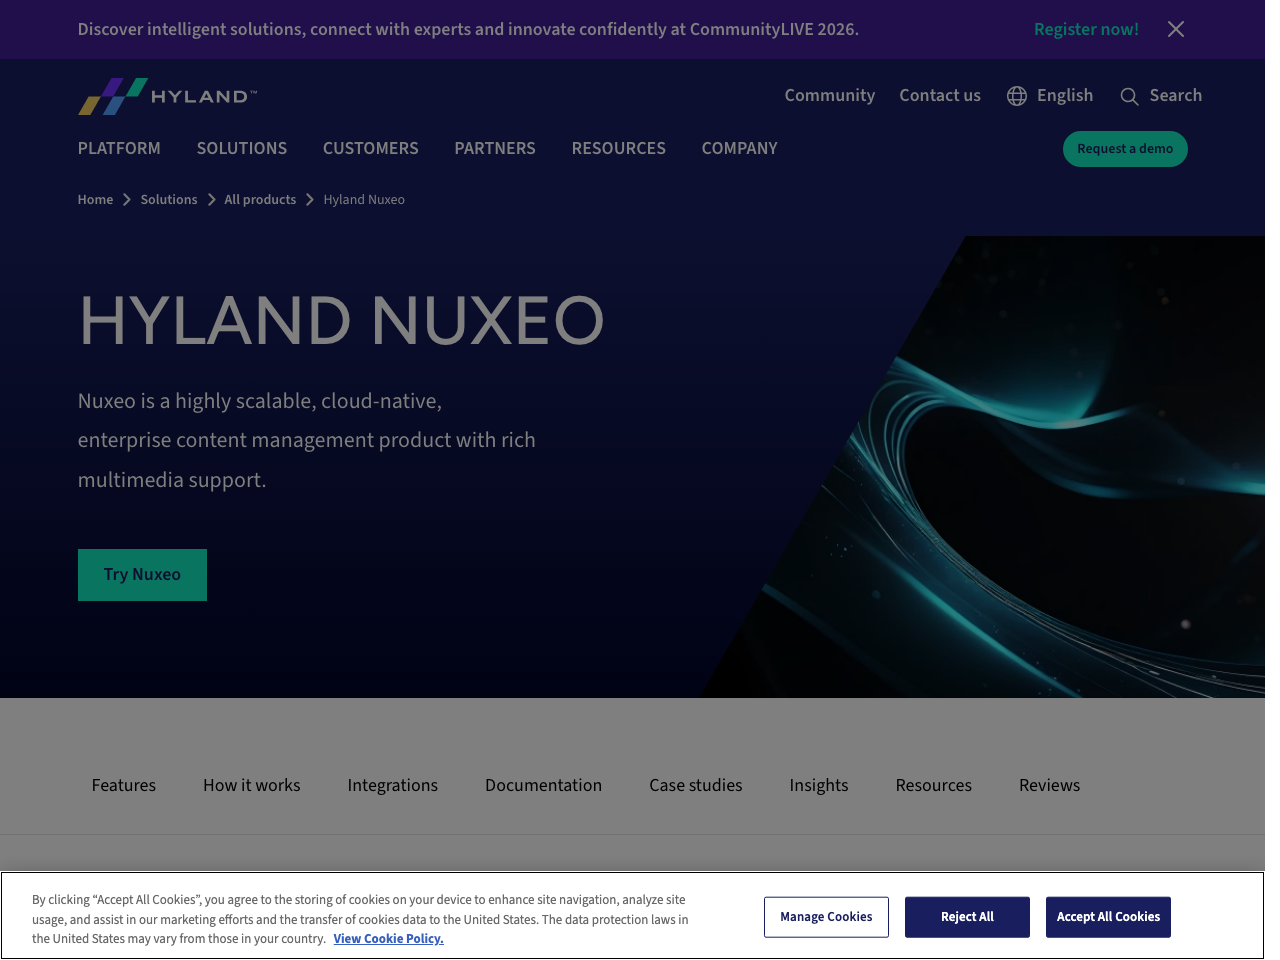Select the Case studies section
This screenshot has height=960, width=1280.
point(695,785)
